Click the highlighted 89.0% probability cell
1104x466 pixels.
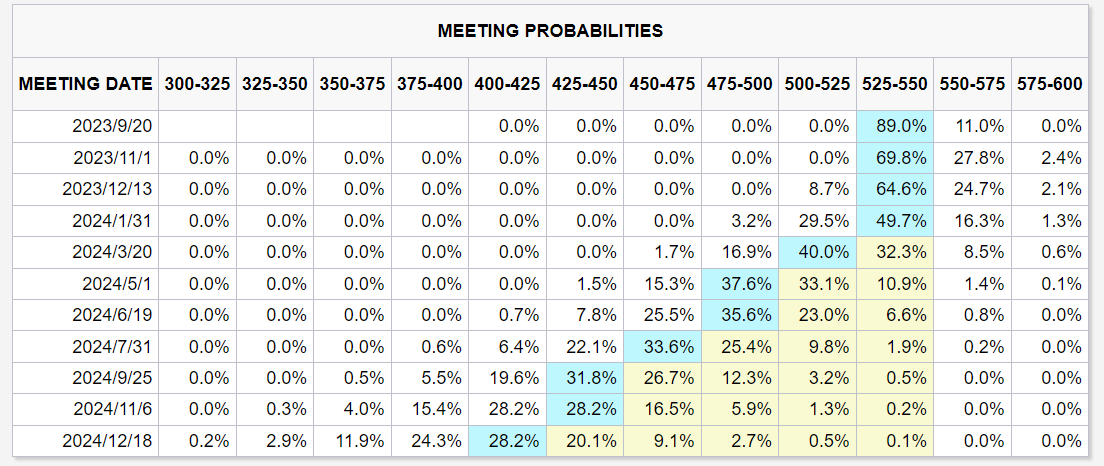point(895,127)
